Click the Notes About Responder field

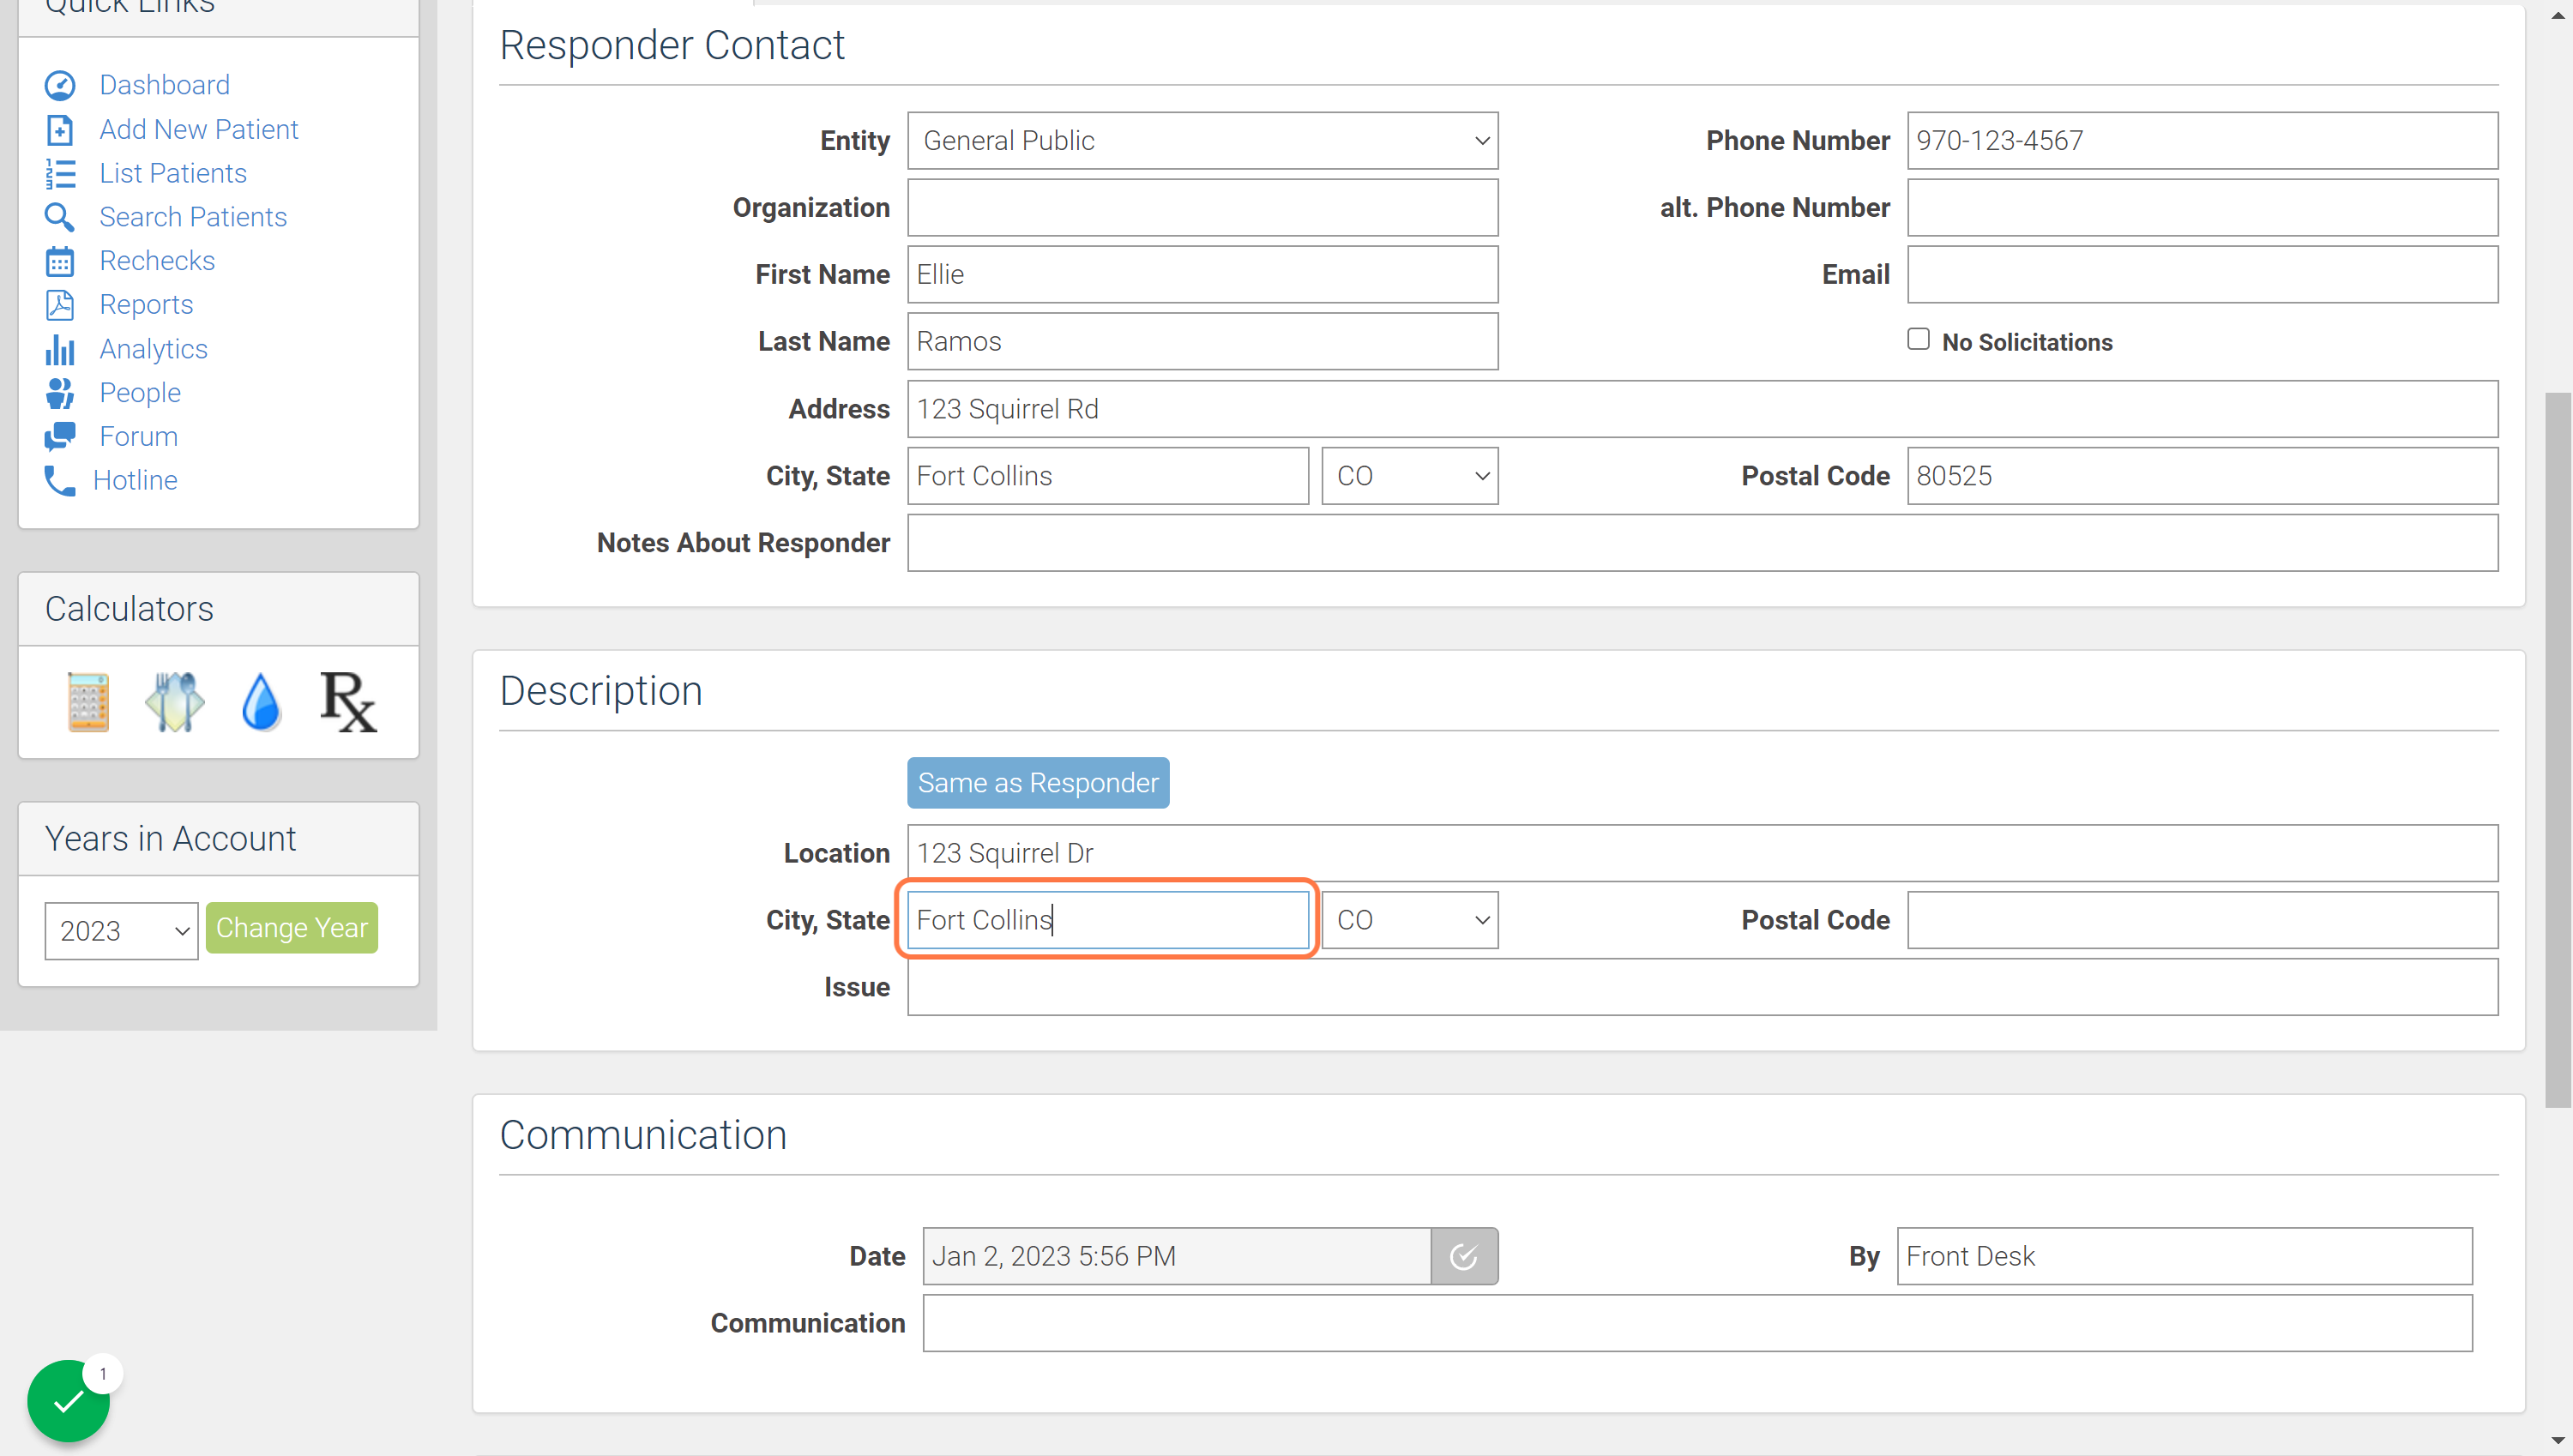pyautogui.click(x=1702, y=543)
